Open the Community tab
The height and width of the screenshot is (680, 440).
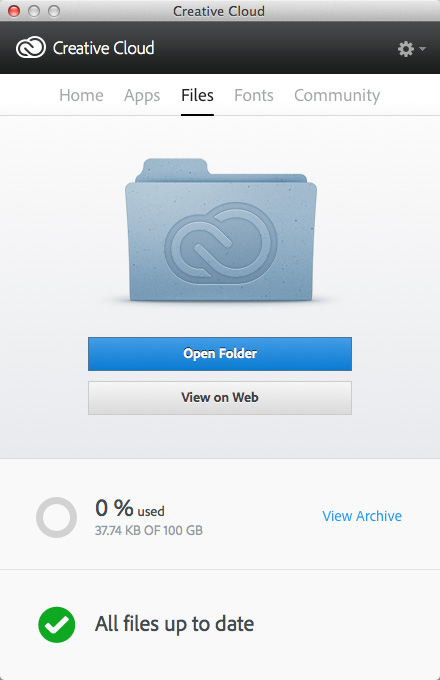tap(337, 96)
